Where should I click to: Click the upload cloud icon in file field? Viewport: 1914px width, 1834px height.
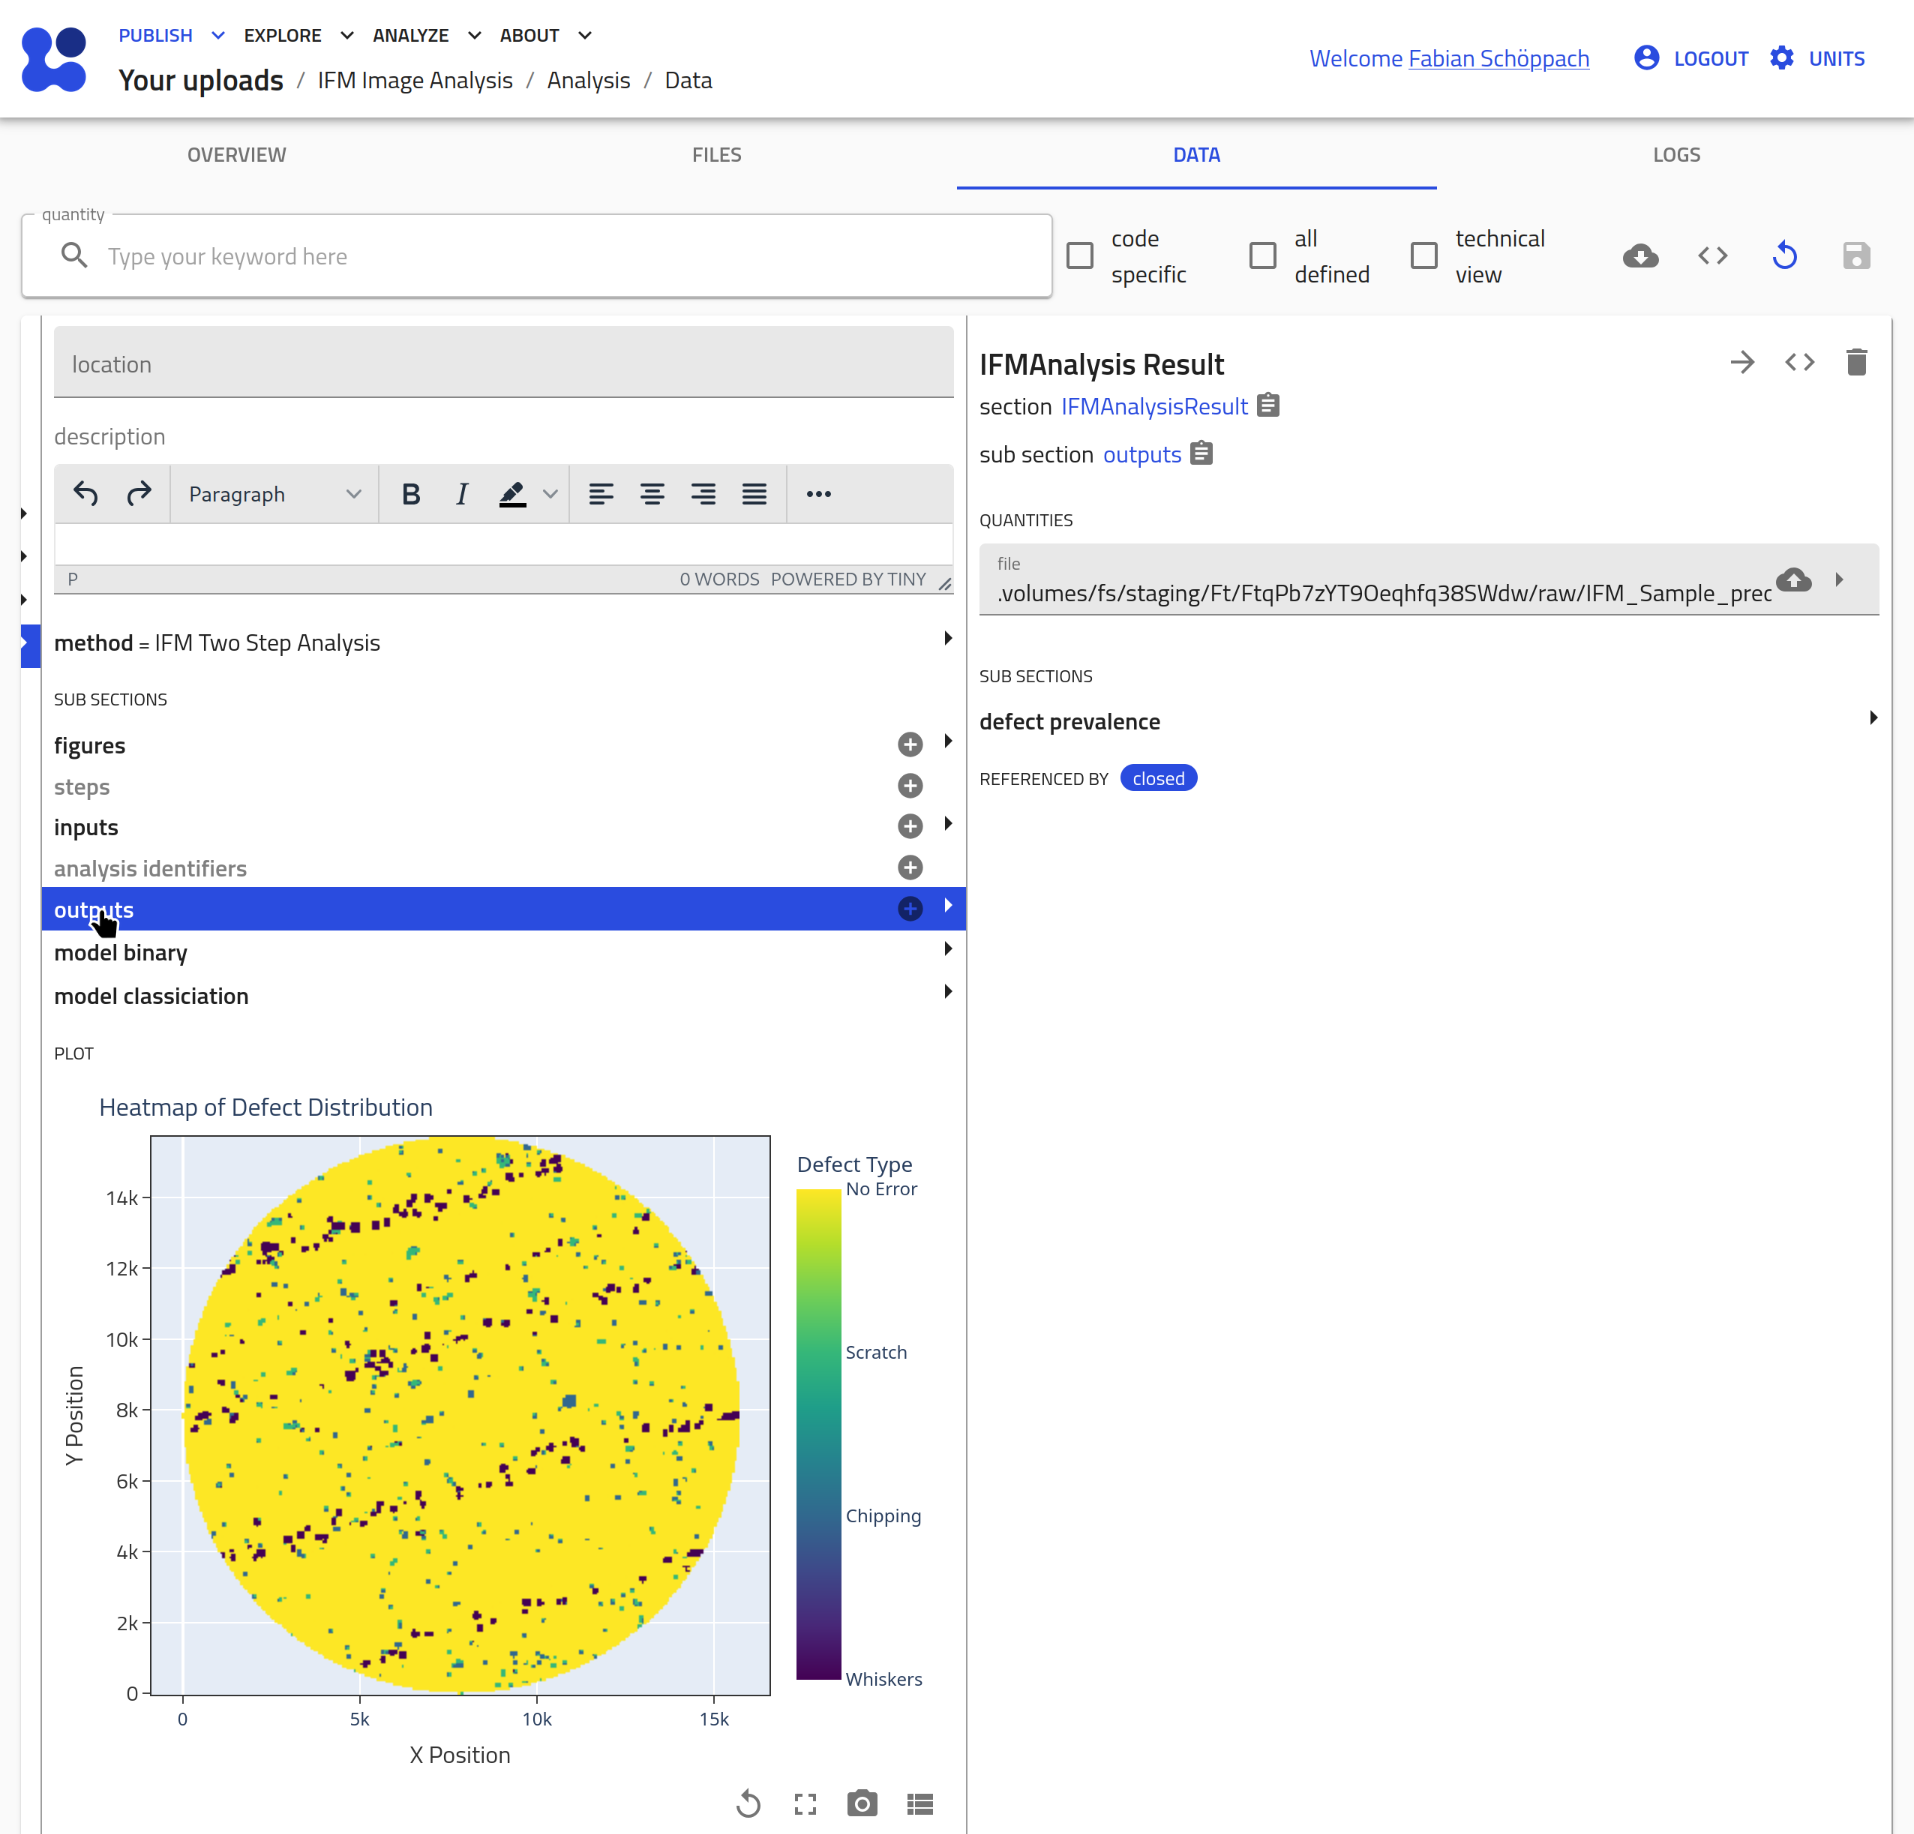[1793, 580]
